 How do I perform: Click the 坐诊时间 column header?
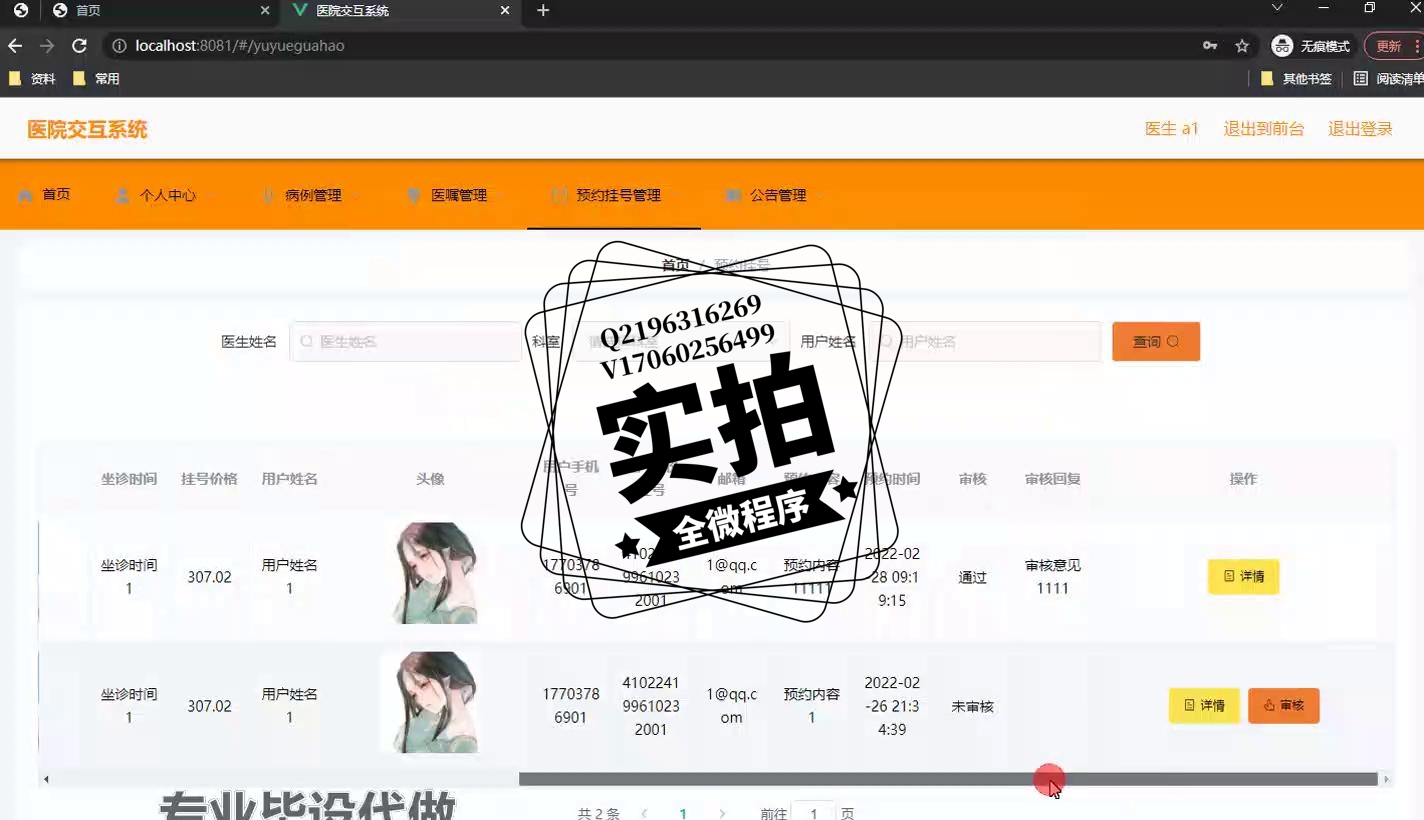click(129, 479)
